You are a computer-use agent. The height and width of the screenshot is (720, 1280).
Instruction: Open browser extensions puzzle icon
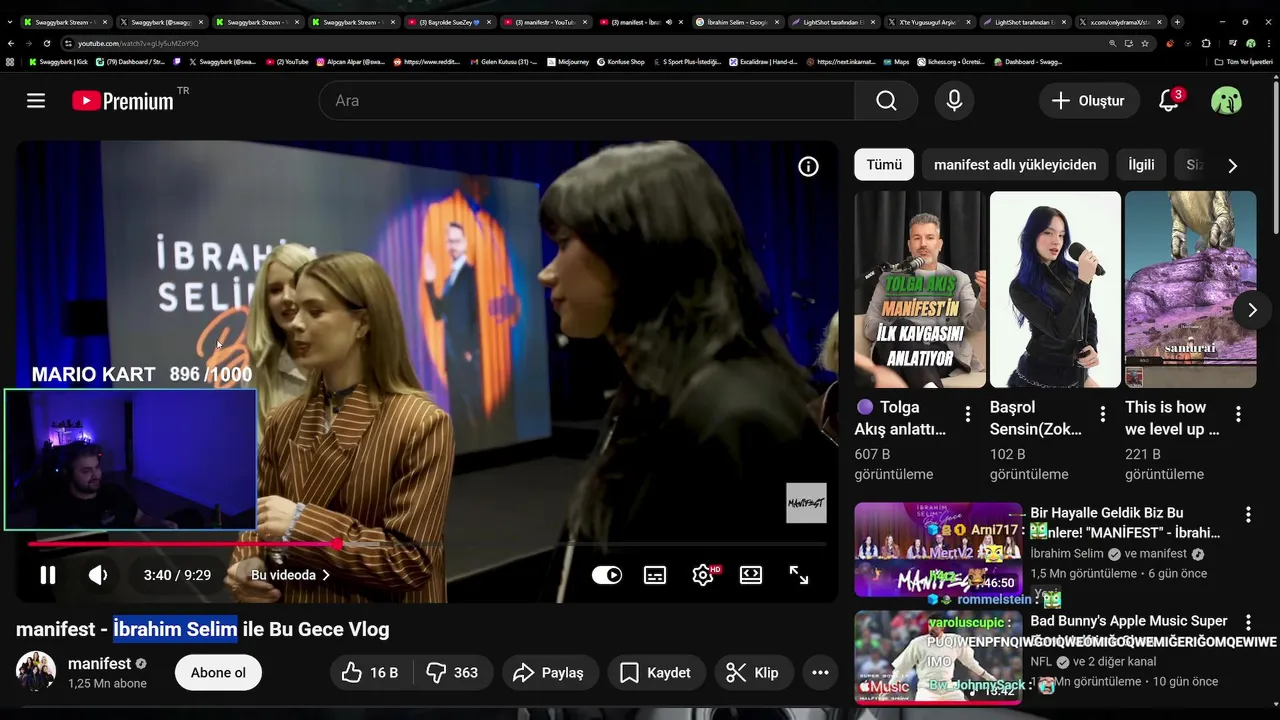tap(1206, 43)
